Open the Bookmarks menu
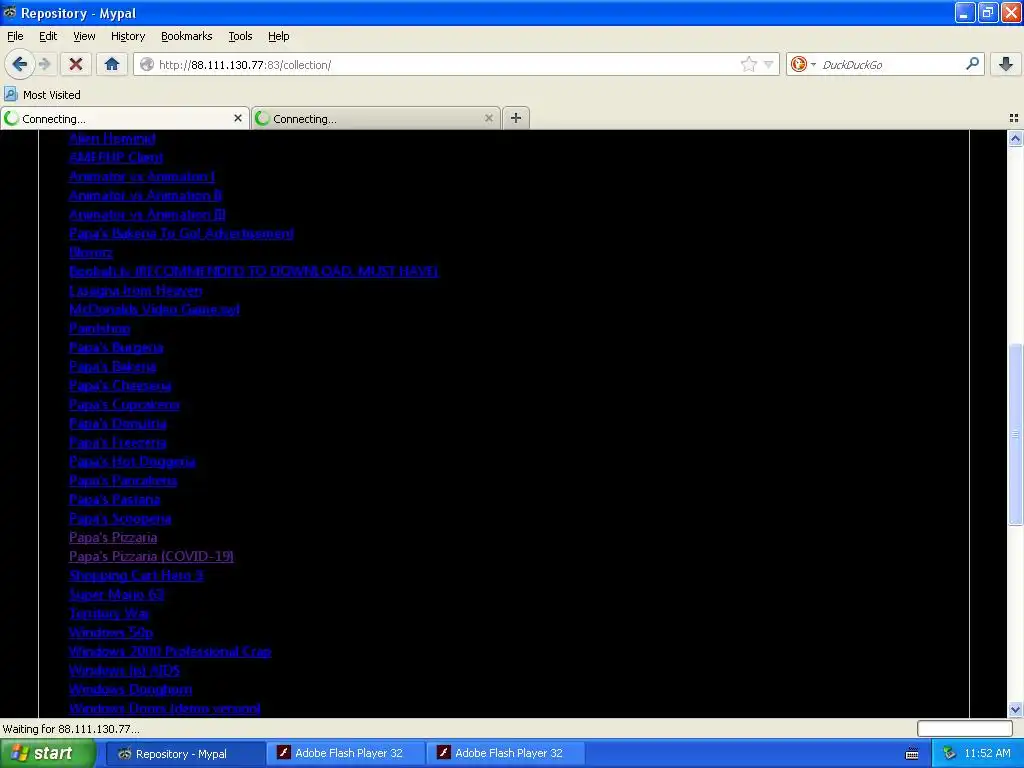Image resolution: width=1024 pixels, height=768 pixels. pos(187,36)
